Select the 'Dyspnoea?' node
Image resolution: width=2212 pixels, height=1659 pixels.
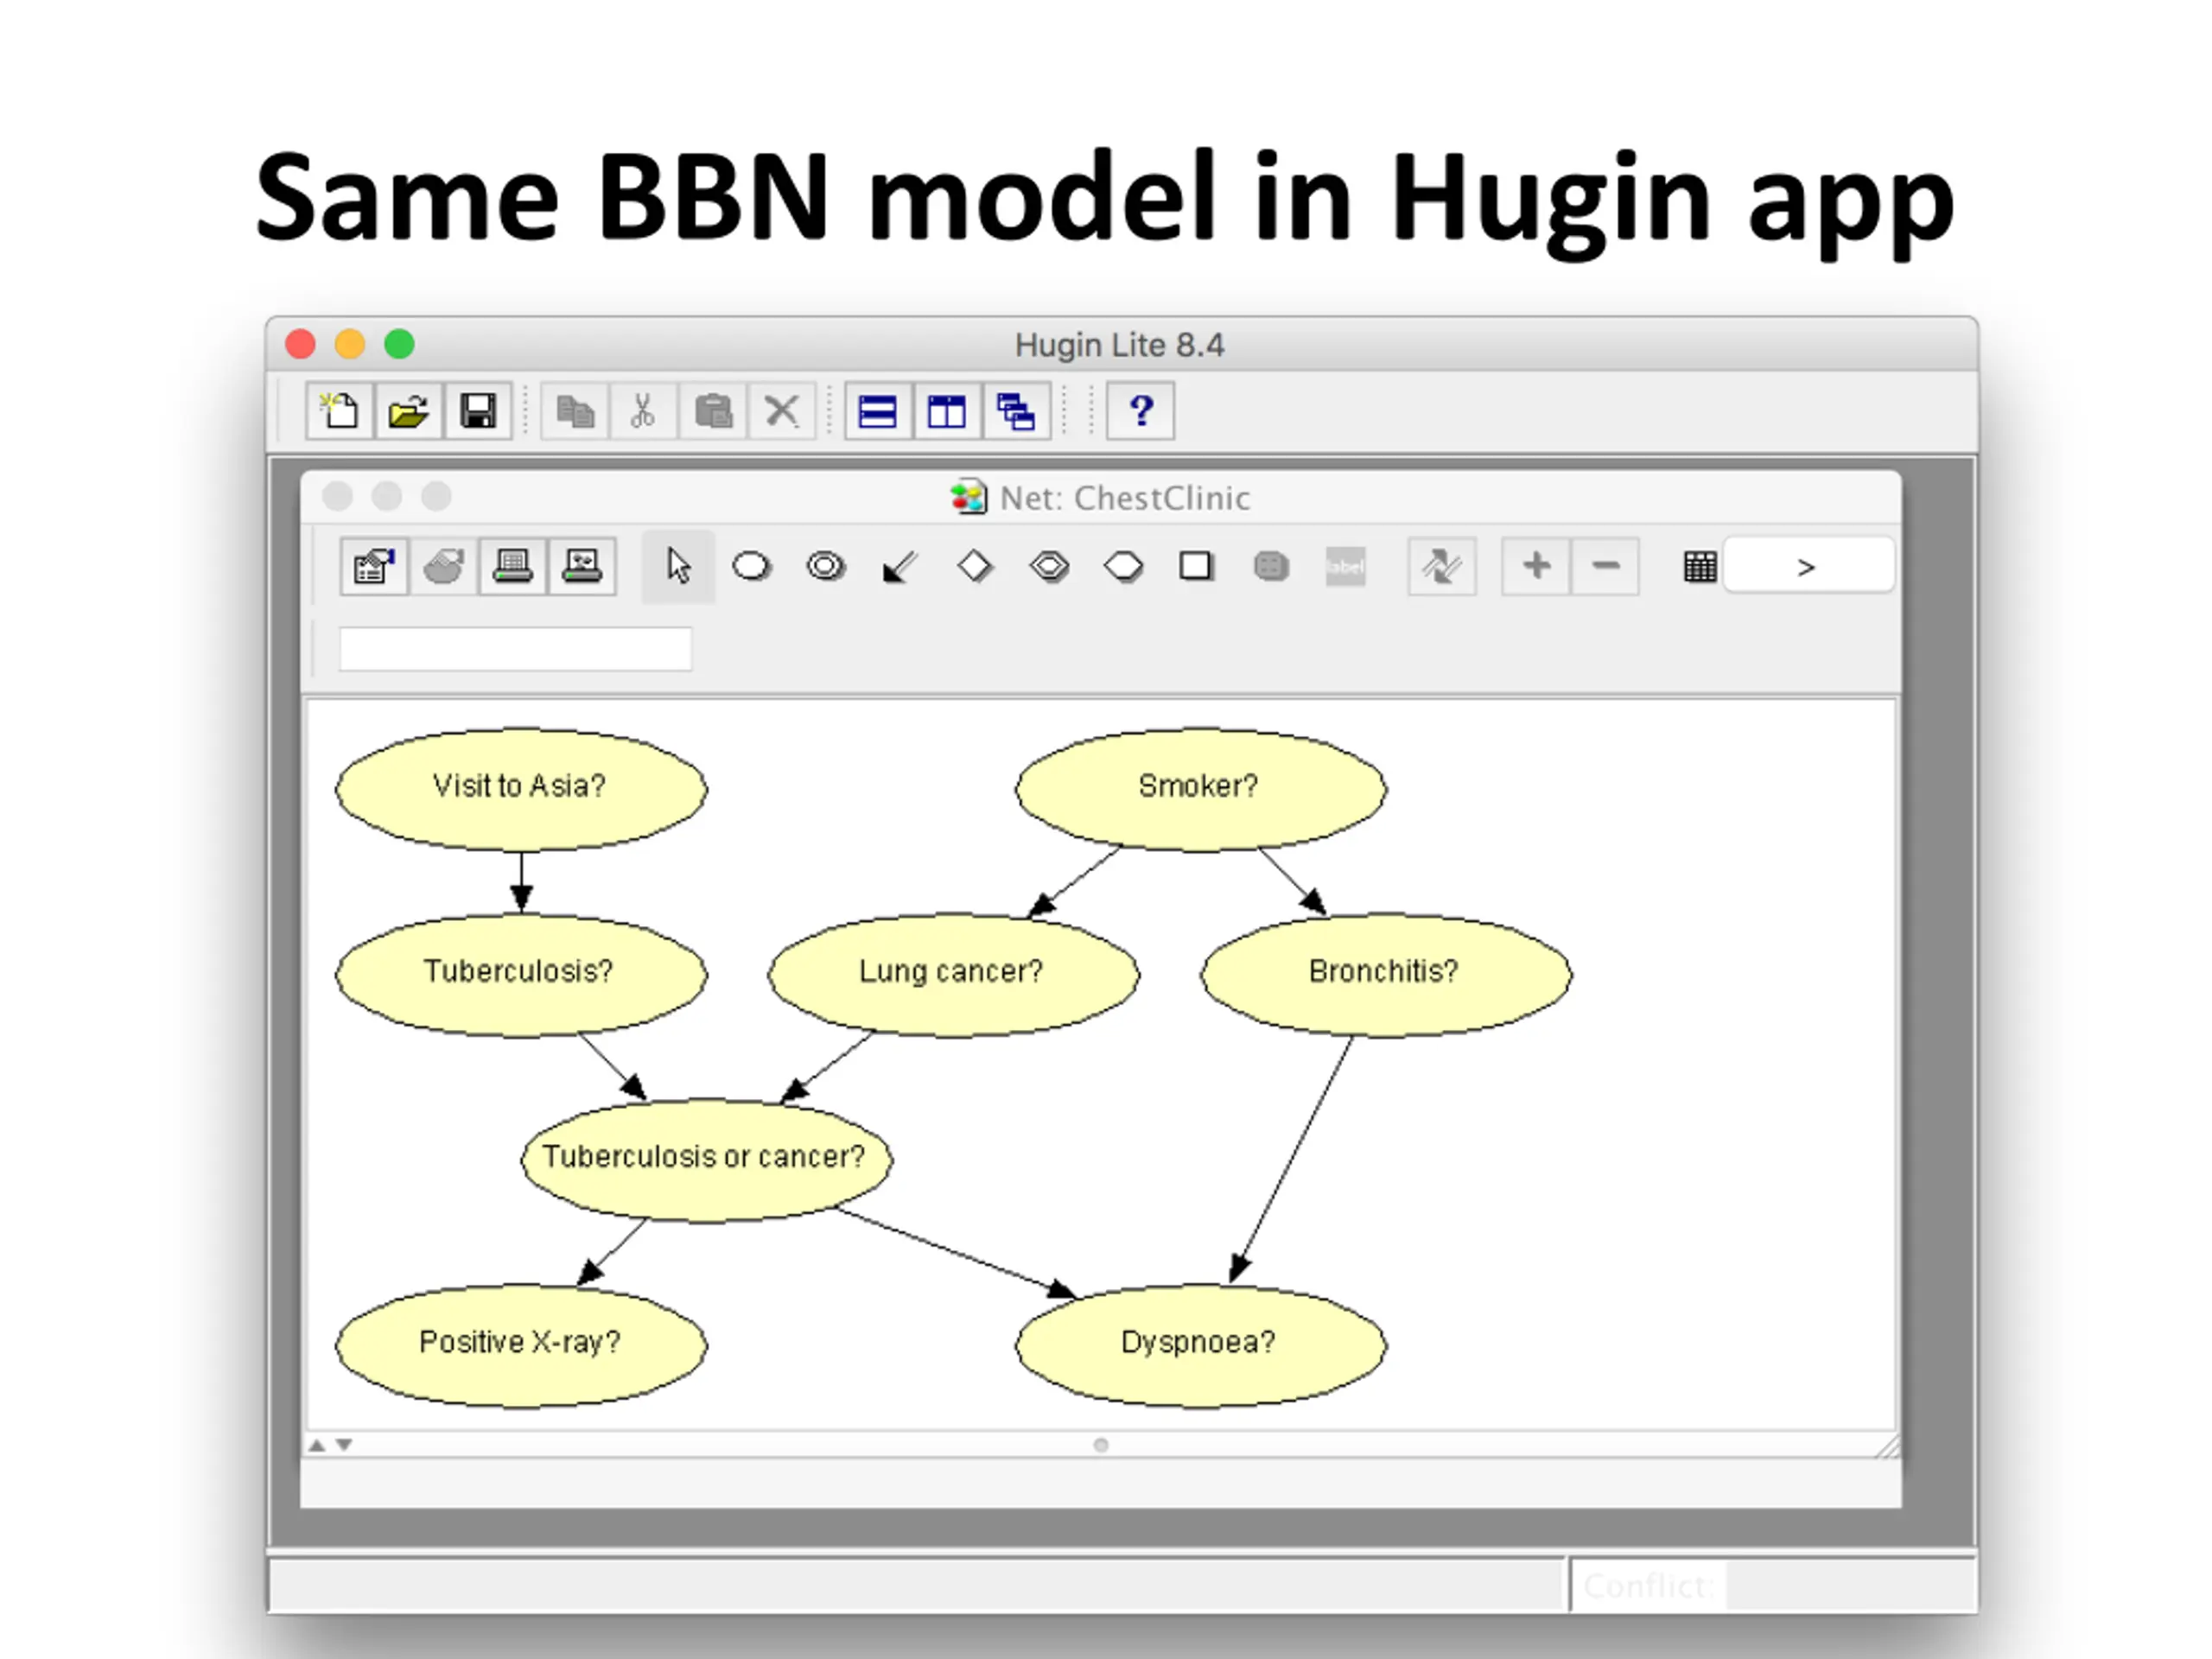(x=1201, y=1345)
